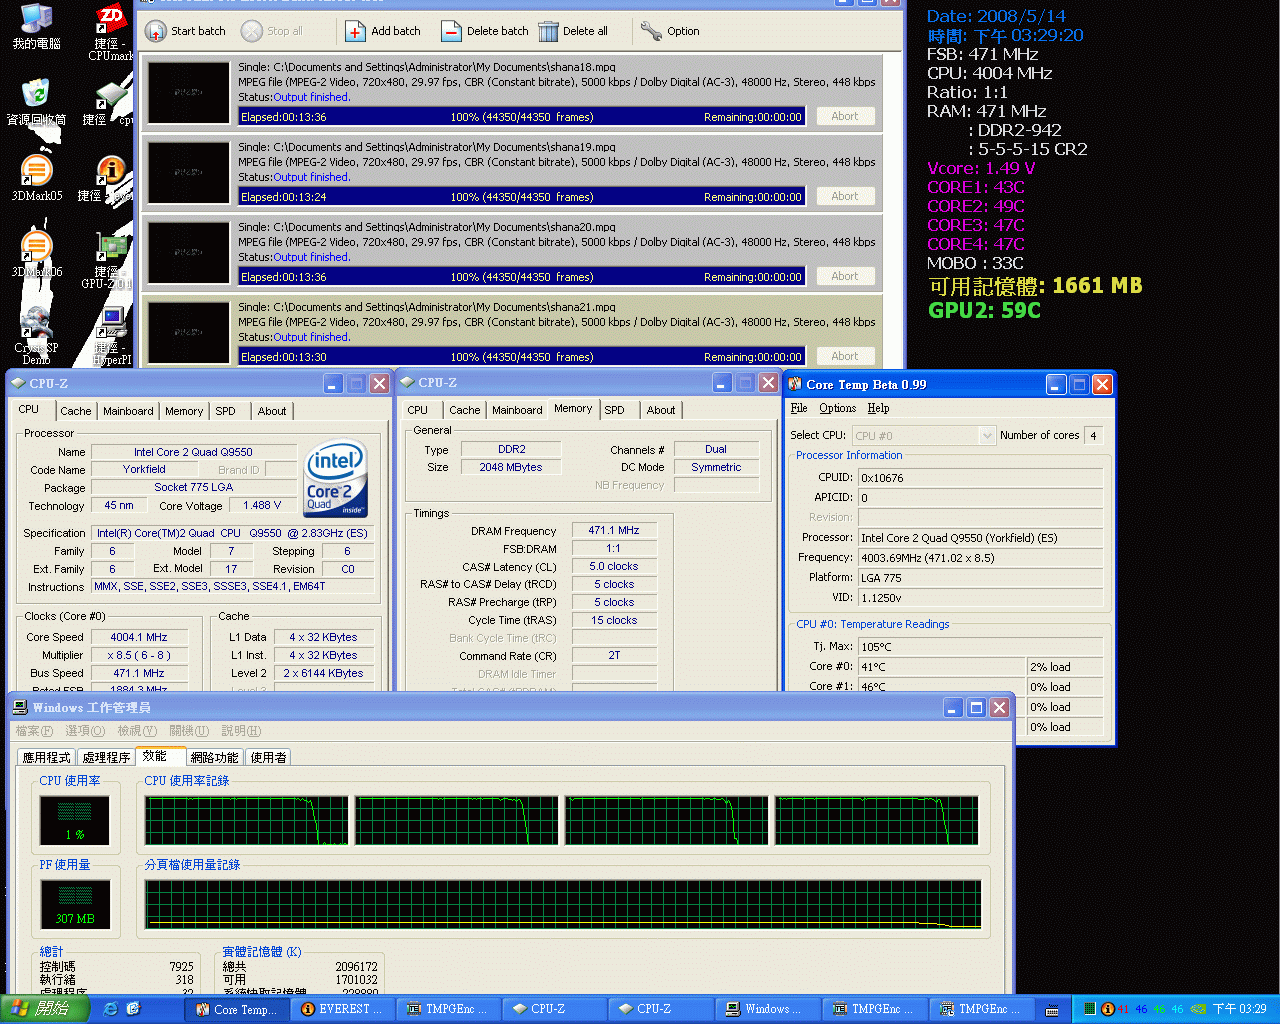This screenshot has height=1024, width=1280.
Task: Select the shana20.mpg preview thumbnail
Action: pos(188,252)
